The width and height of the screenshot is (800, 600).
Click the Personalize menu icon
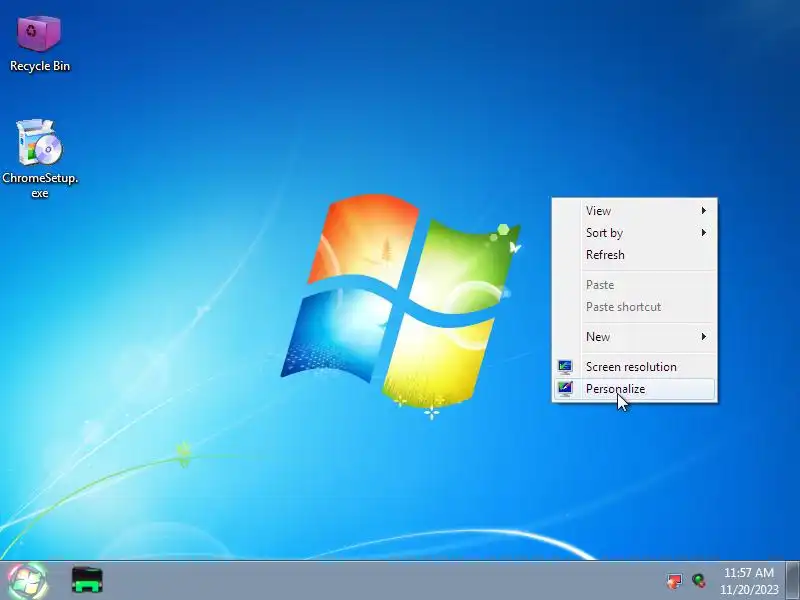click(x=565, y=389)
